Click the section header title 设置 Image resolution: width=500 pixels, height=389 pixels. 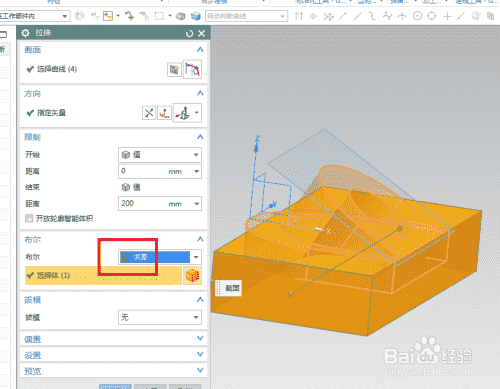point(32,355)
